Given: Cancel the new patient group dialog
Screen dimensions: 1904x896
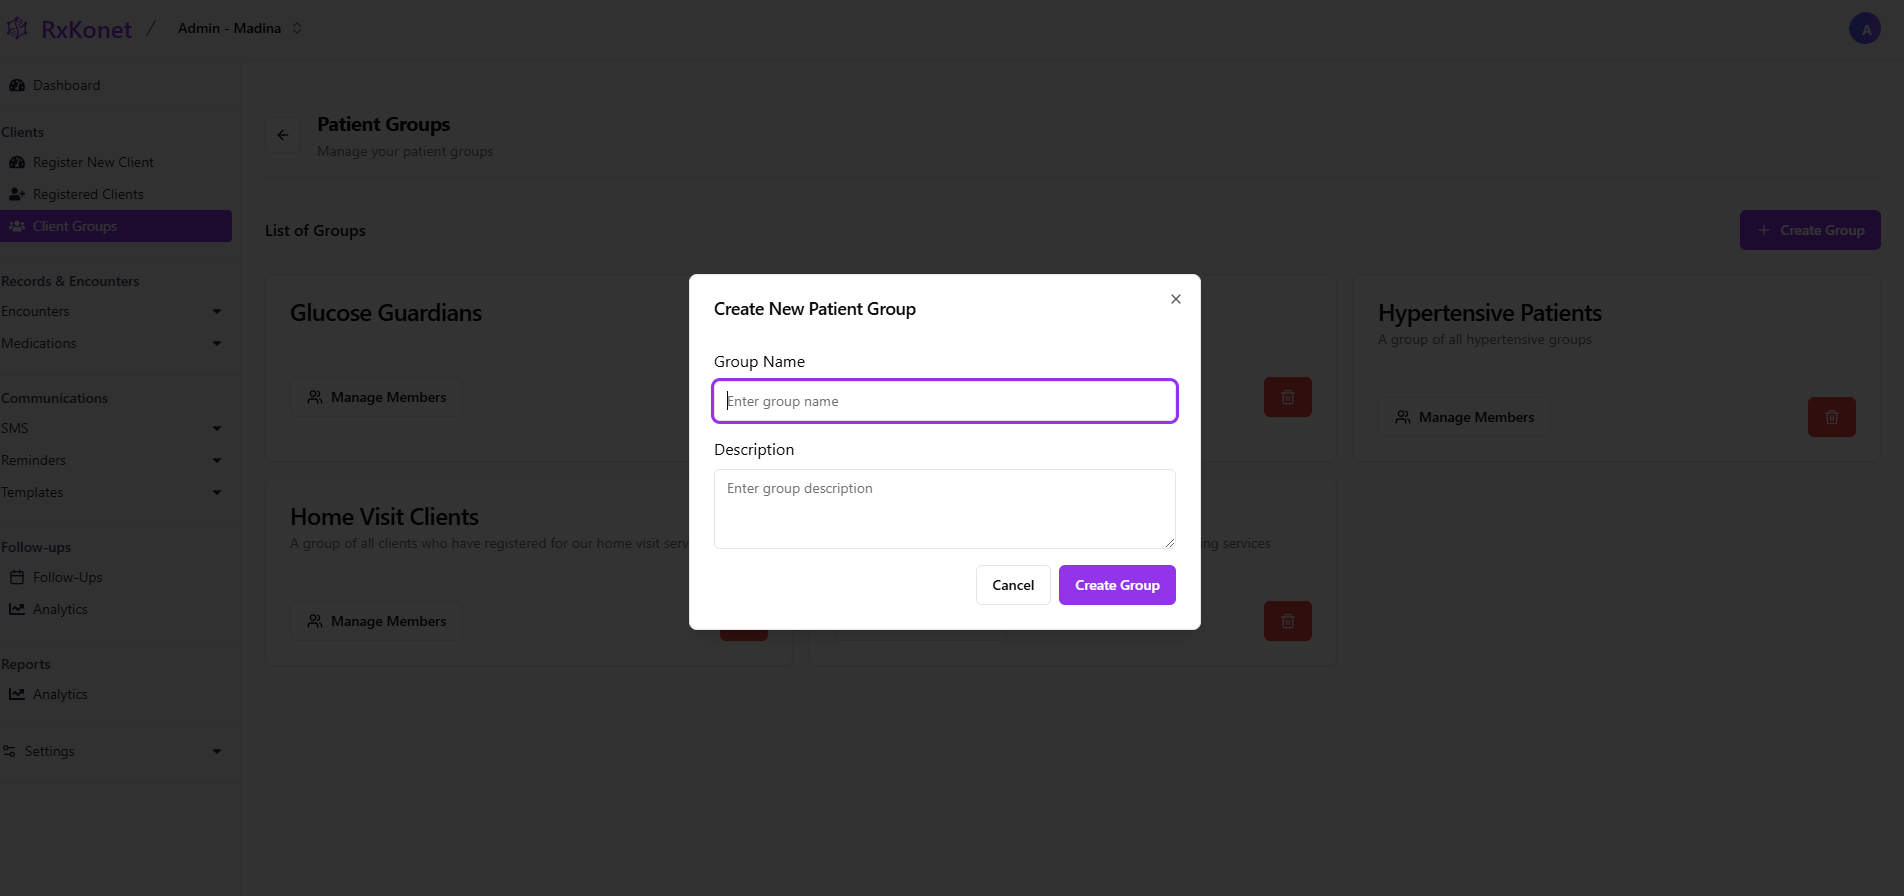Looking at the screenshot, I should click(1013, 585).
